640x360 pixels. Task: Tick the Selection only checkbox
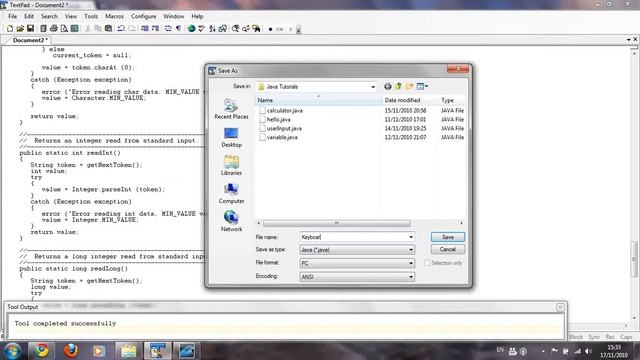coord(427,263)
